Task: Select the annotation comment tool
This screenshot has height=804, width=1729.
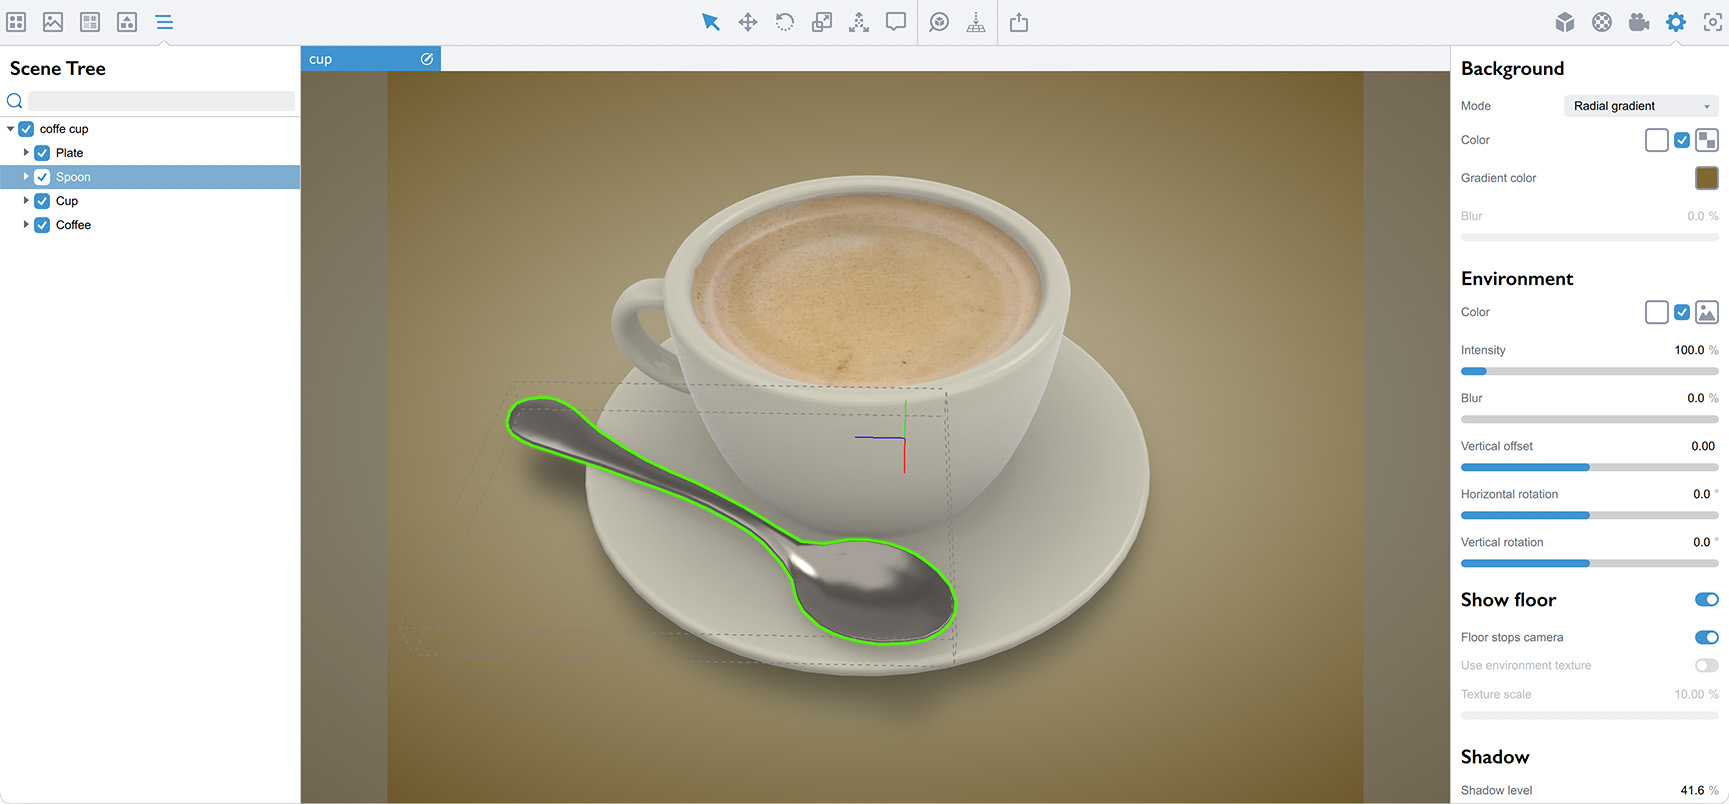Action: click(896, 22)
